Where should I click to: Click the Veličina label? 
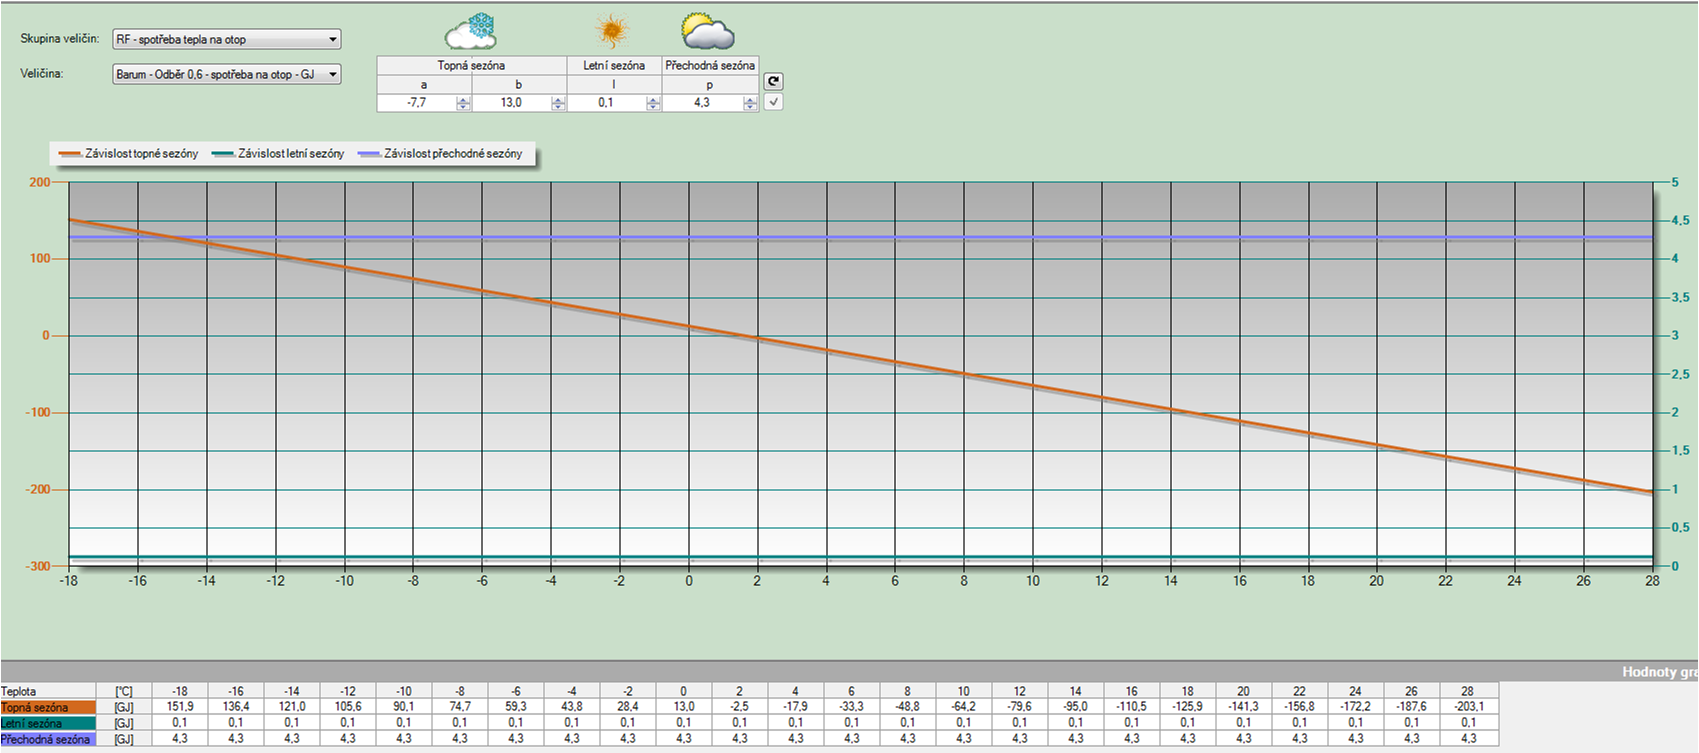click(42, 74)
